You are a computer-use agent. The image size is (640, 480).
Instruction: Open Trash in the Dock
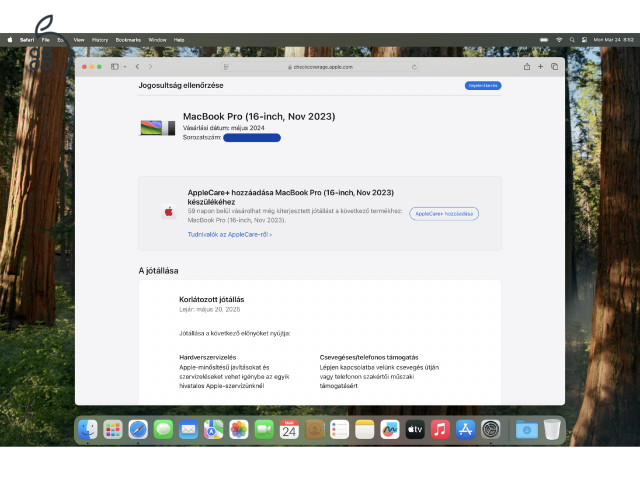coord(552,429)
